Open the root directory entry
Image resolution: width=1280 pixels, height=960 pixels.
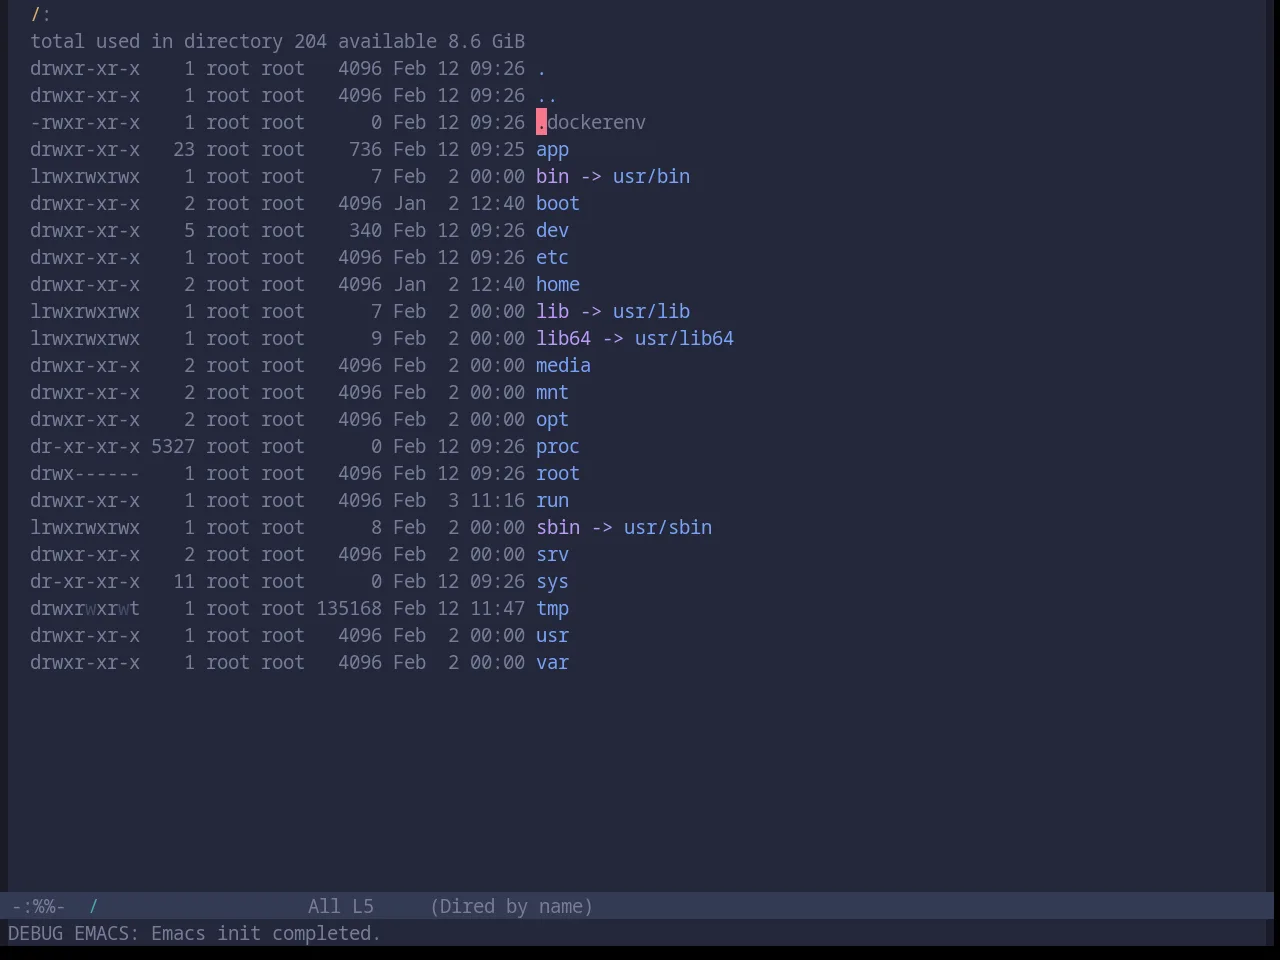click(x=558, y=473)
